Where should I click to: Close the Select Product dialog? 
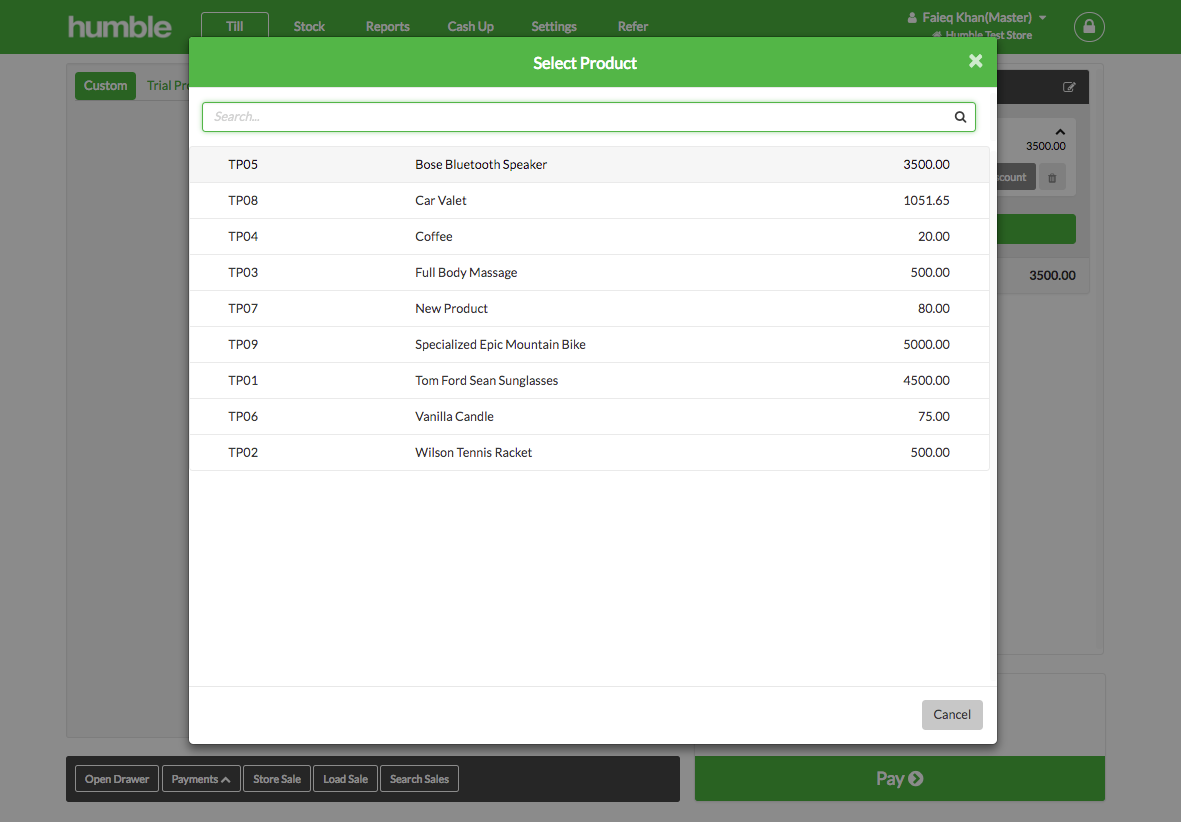coord(975,61)
